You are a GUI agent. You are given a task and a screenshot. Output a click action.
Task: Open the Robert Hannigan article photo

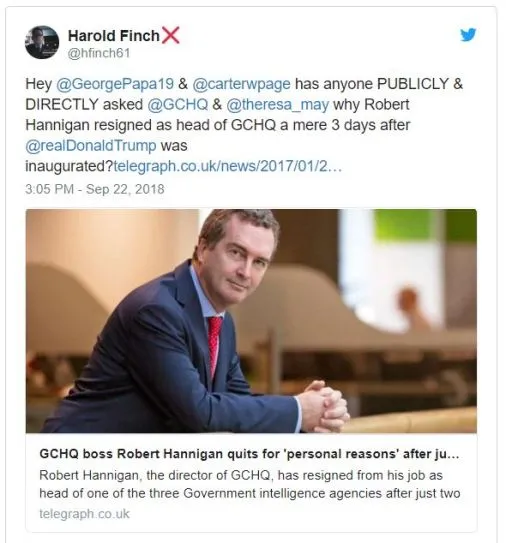(x=251, y=321)
